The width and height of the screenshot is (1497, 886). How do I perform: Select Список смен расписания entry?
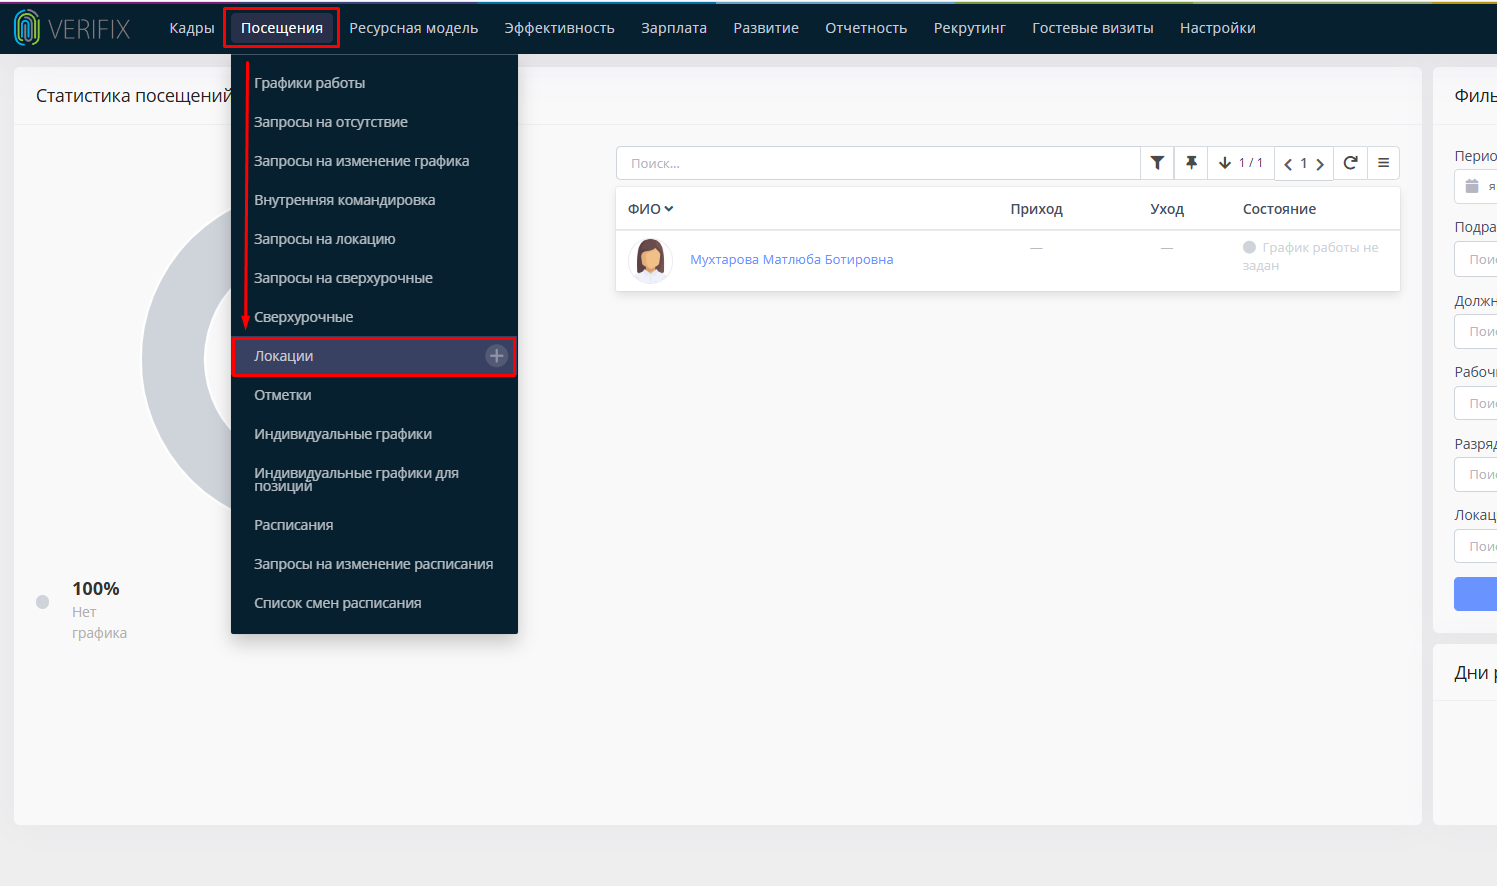tap(374, 603)
